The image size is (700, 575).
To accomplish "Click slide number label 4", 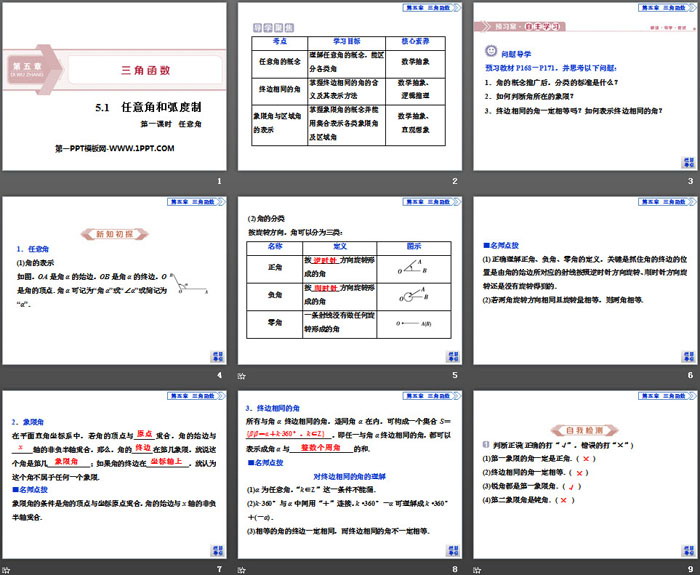I will (x=219, y=375).
